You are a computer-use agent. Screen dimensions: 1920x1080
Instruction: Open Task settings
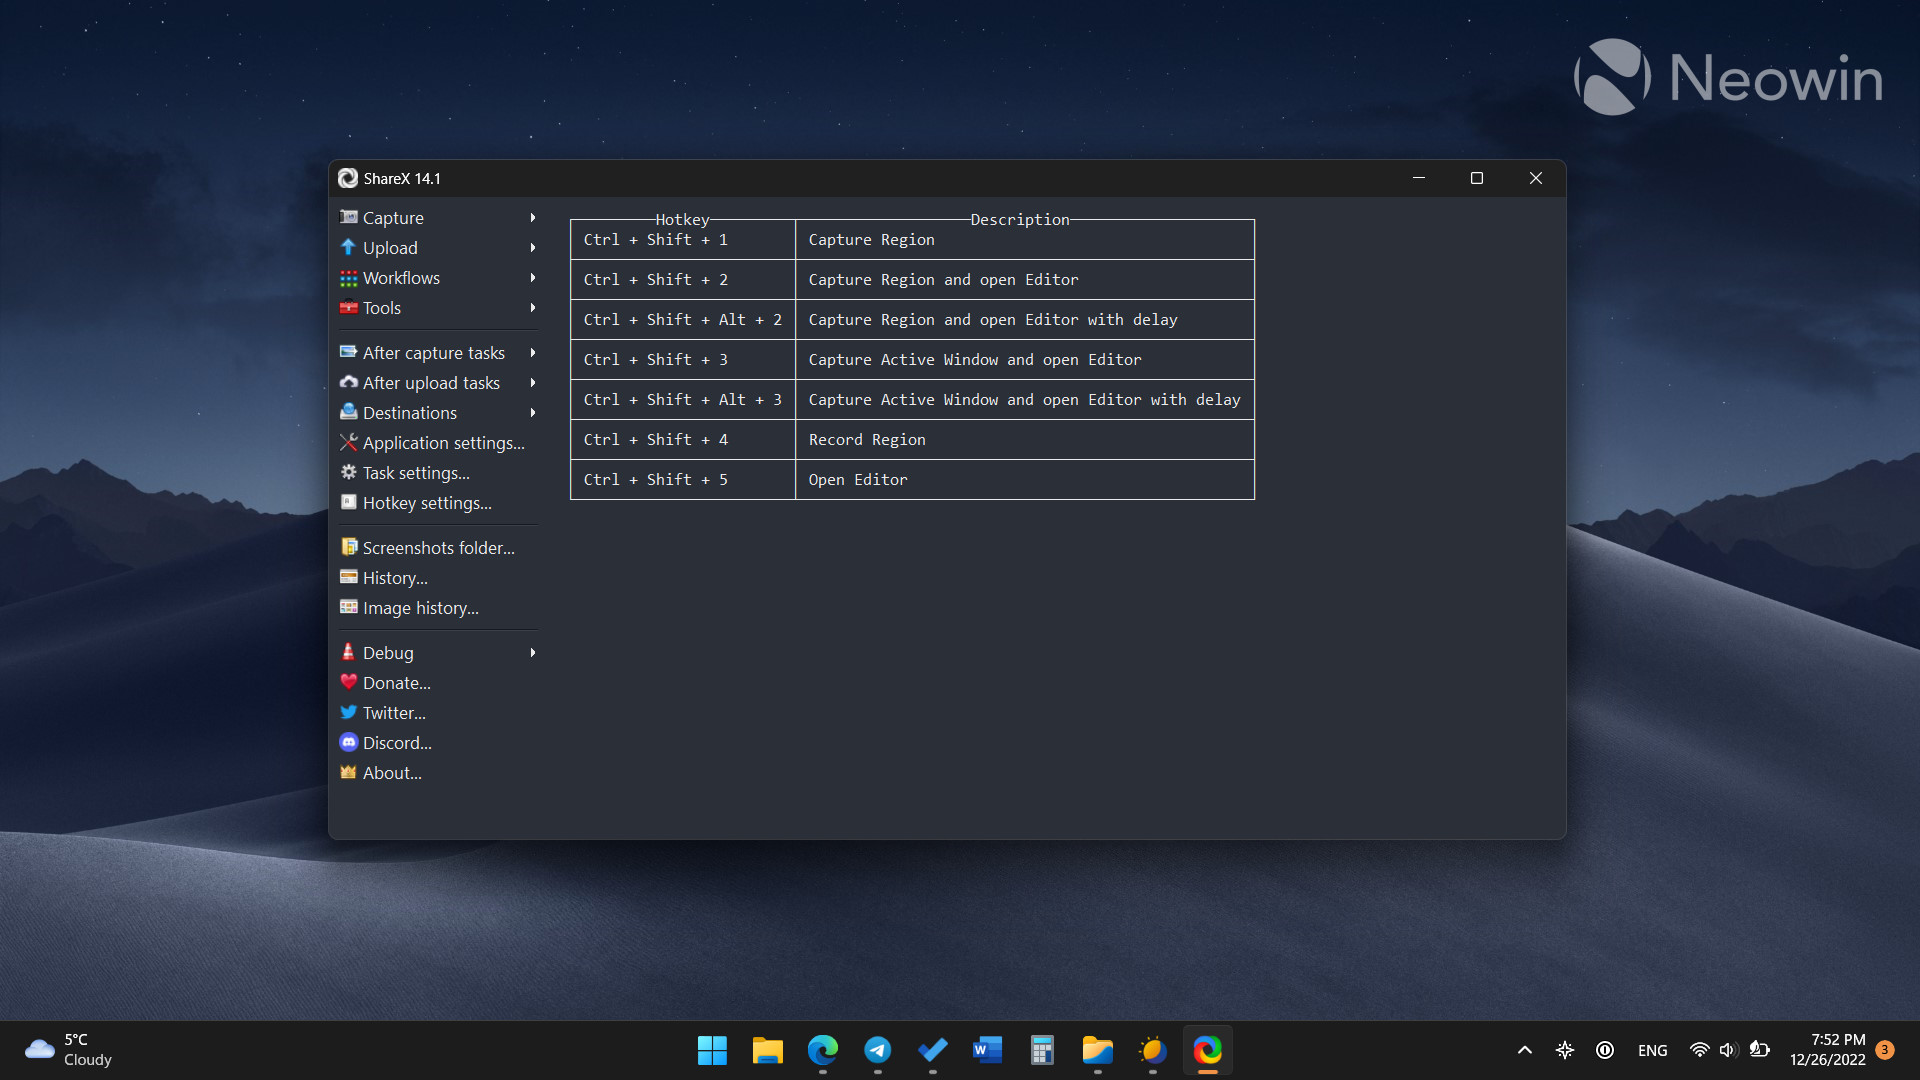coord(438,473)
